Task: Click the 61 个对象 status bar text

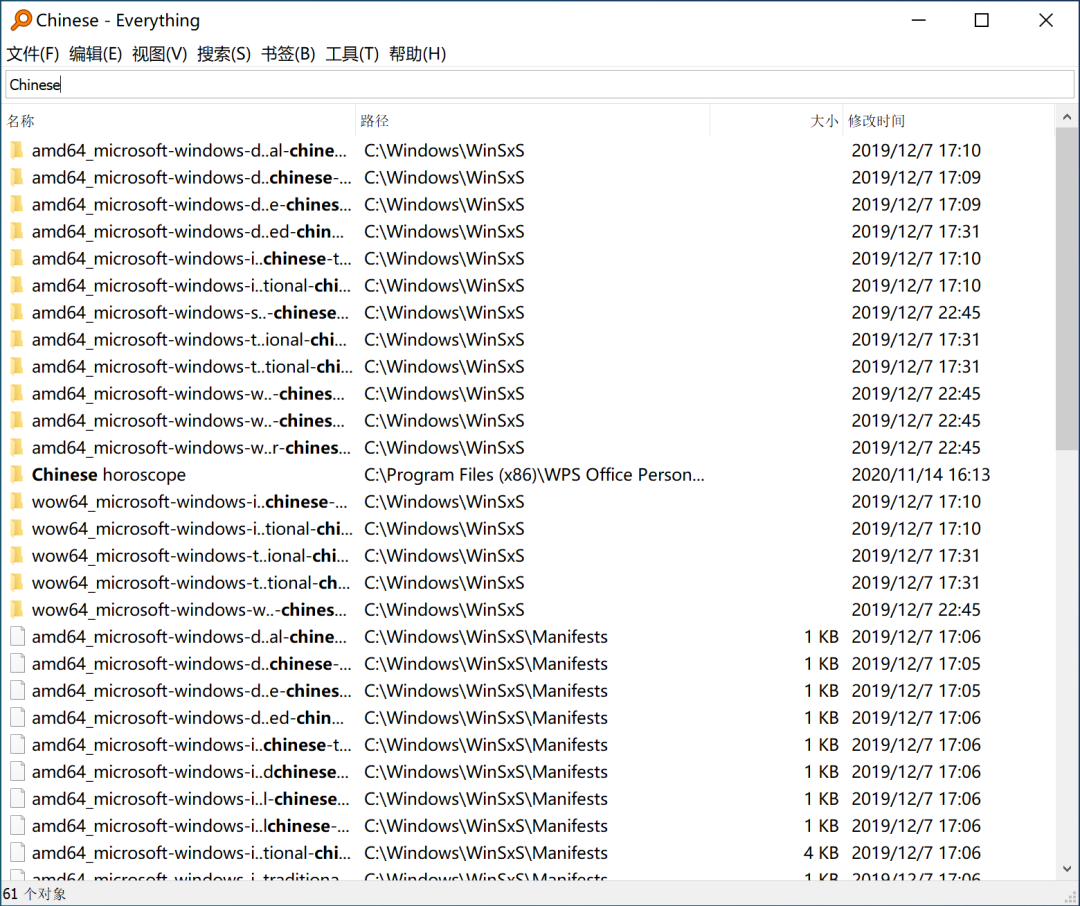Action: [34, 894]
